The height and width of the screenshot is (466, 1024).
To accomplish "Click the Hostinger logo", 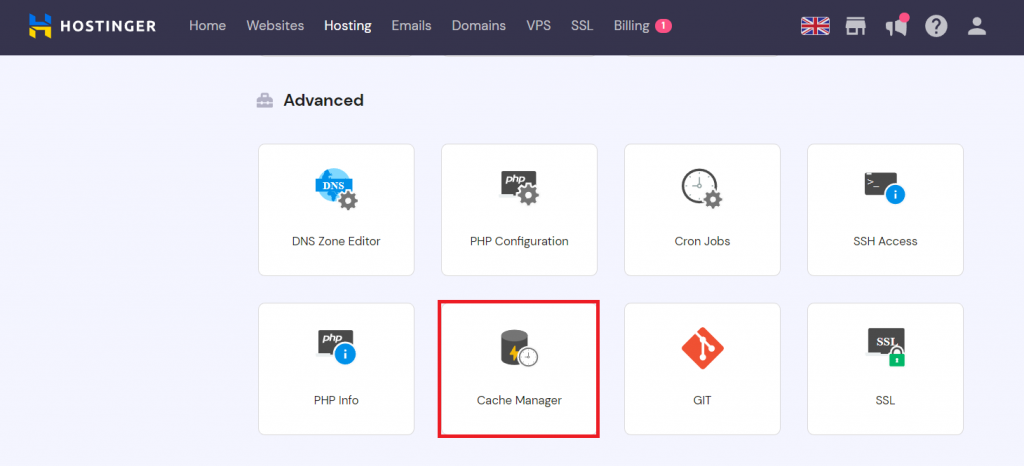I will click(x=92, y=26).
